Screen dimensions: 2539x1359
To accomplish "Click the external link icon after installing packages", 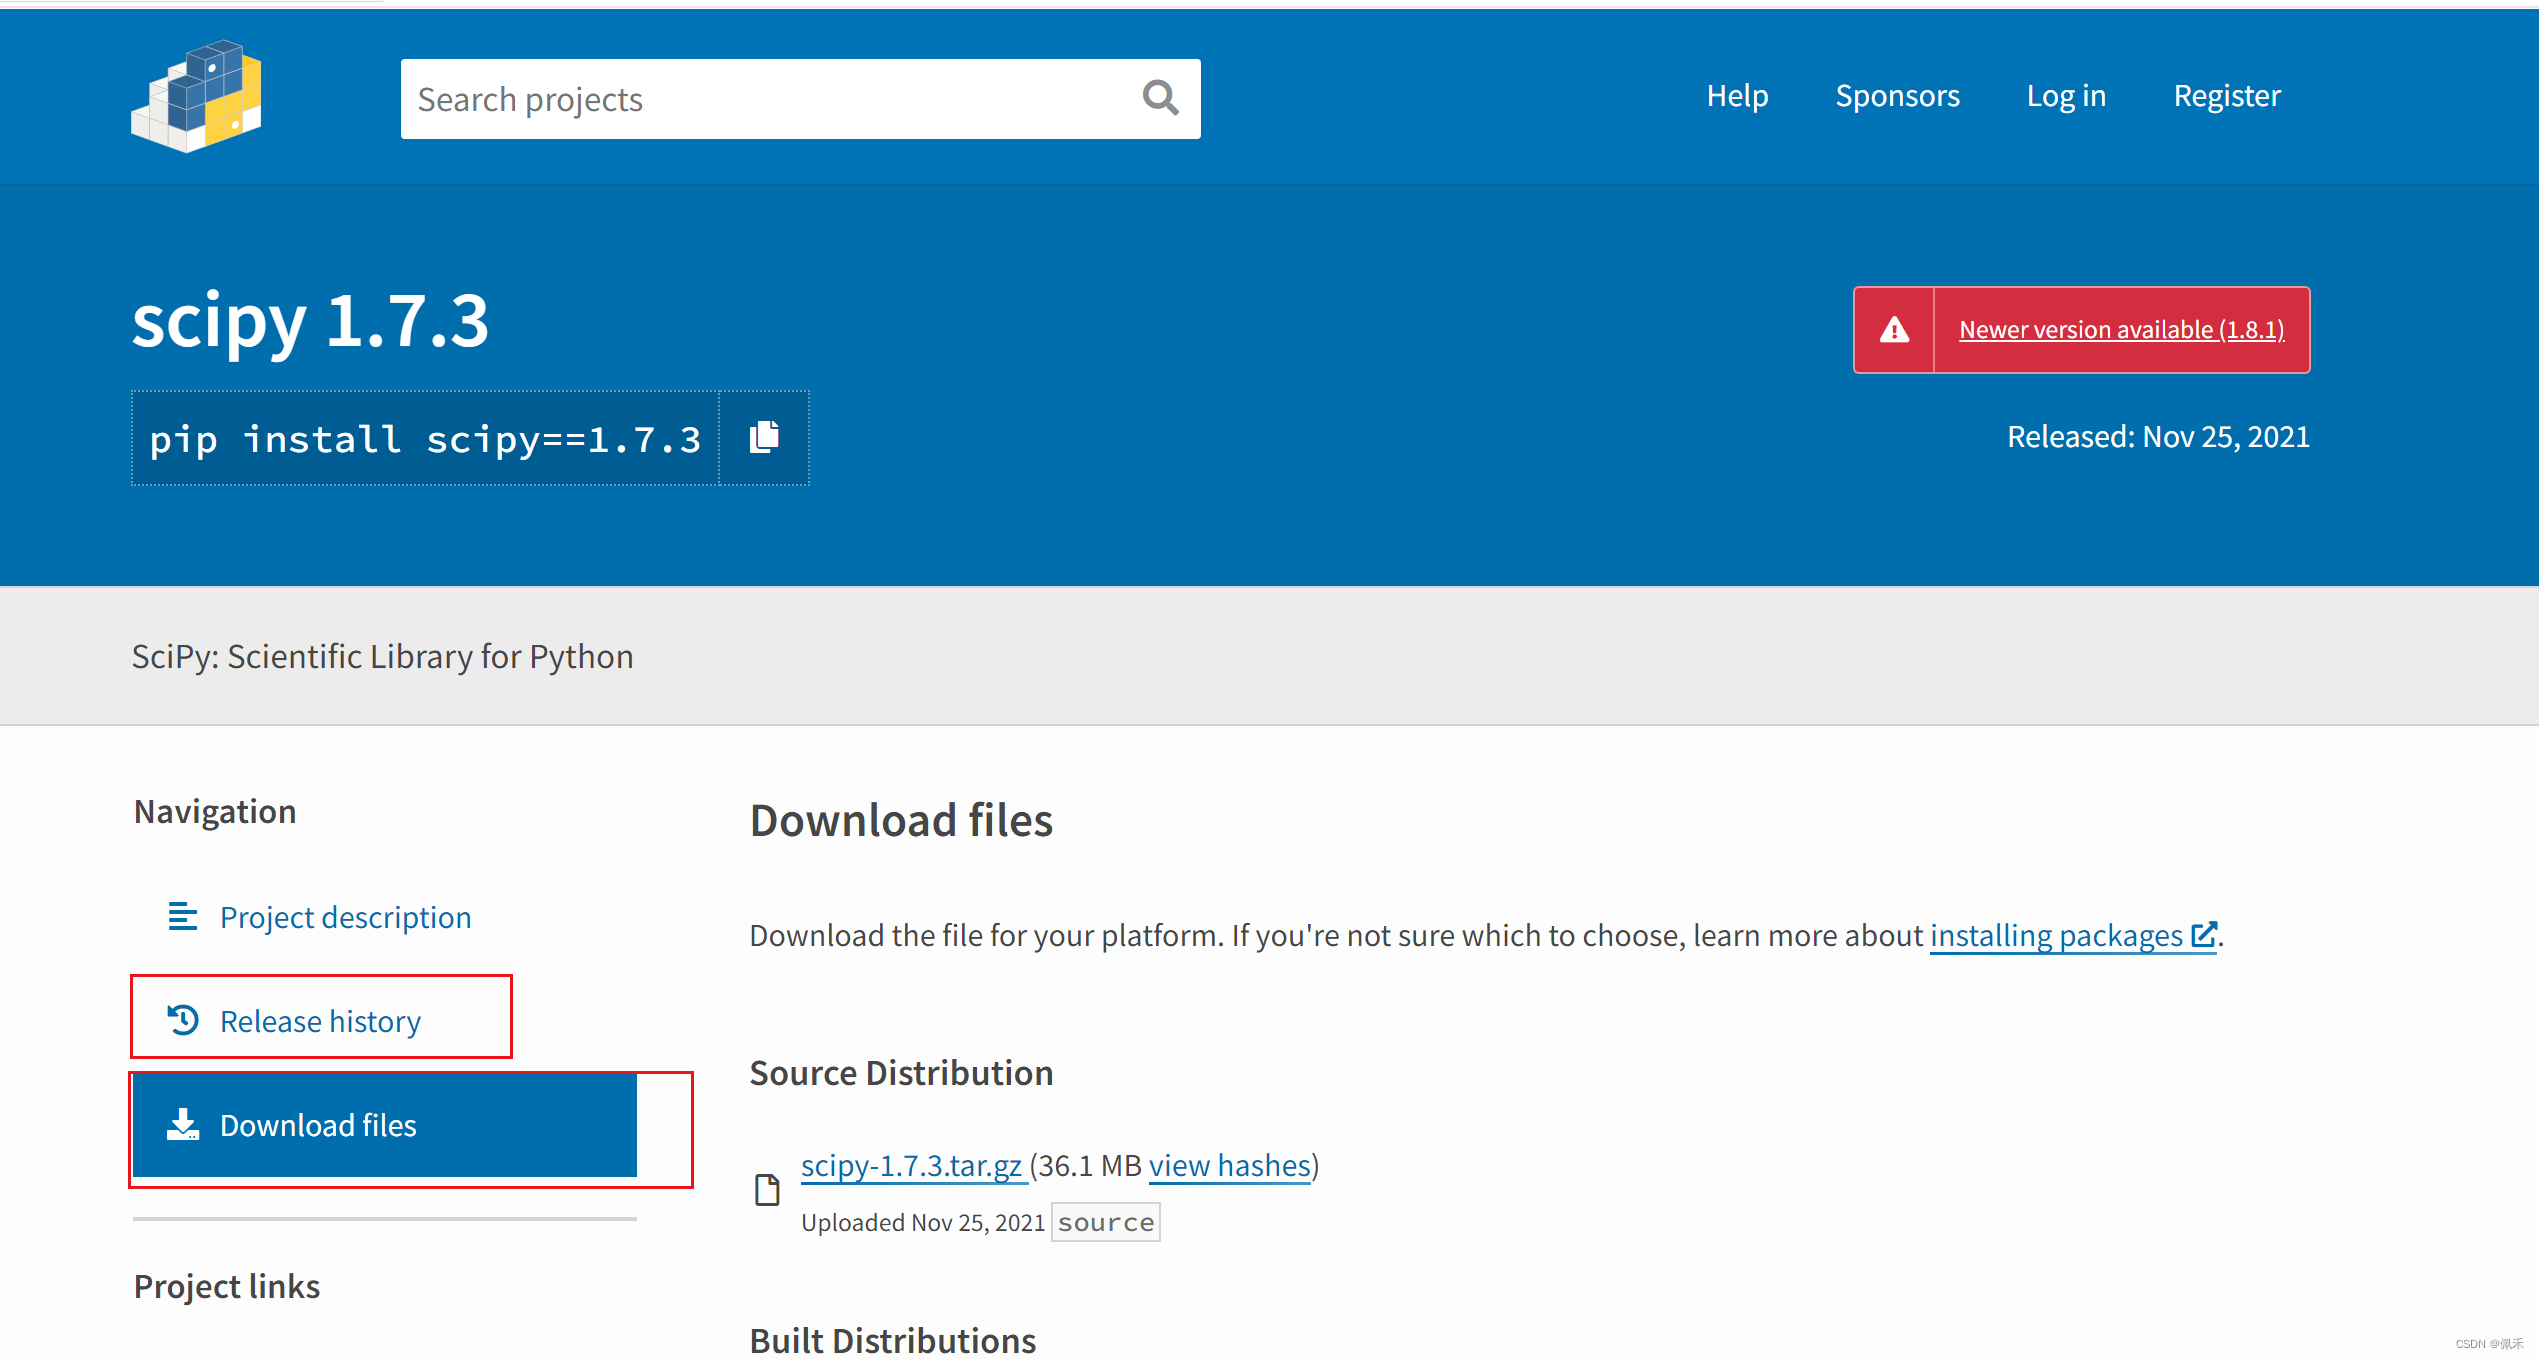I will [x=2204, y=934].
